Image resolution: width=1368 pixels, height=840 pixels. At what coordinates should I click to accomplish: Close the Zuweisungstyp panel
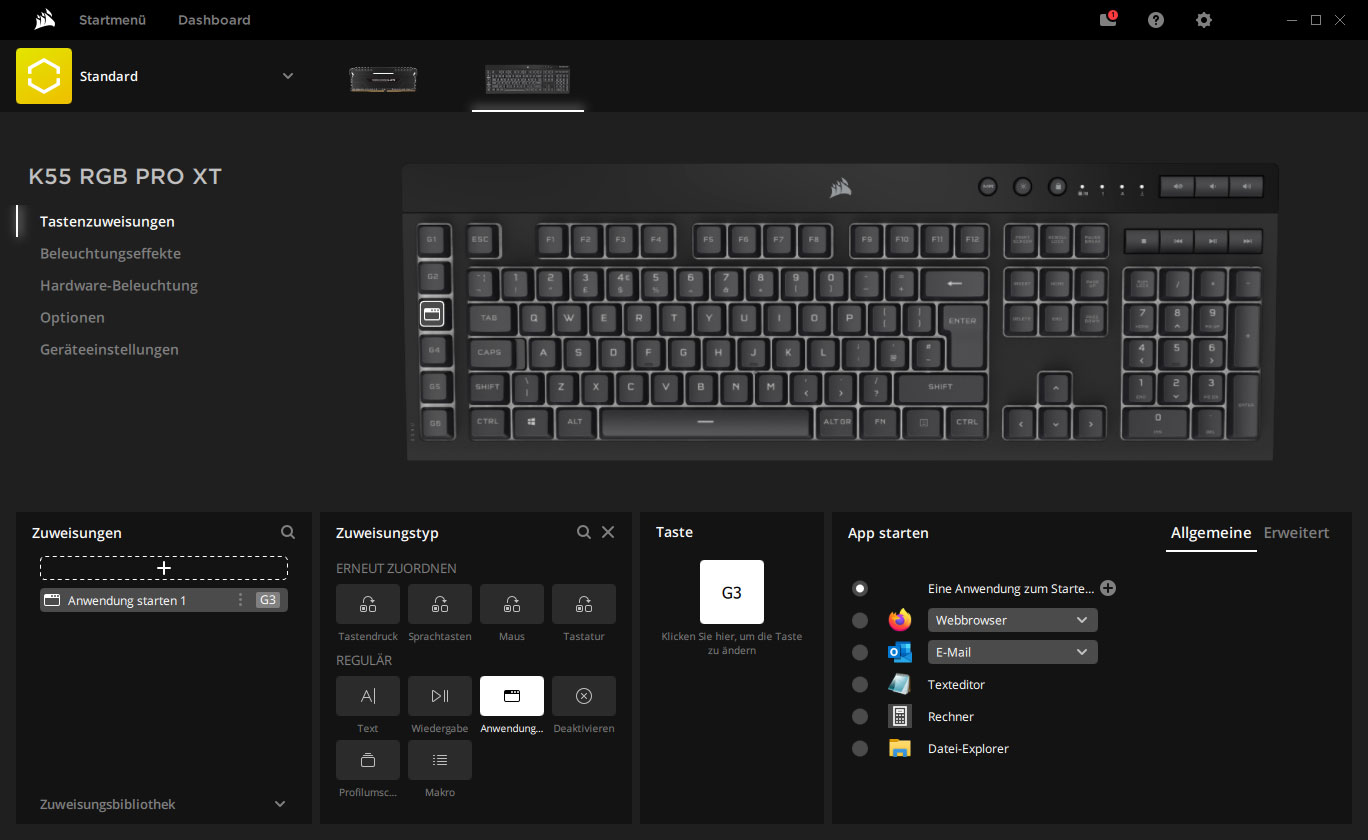click(608, 532)
